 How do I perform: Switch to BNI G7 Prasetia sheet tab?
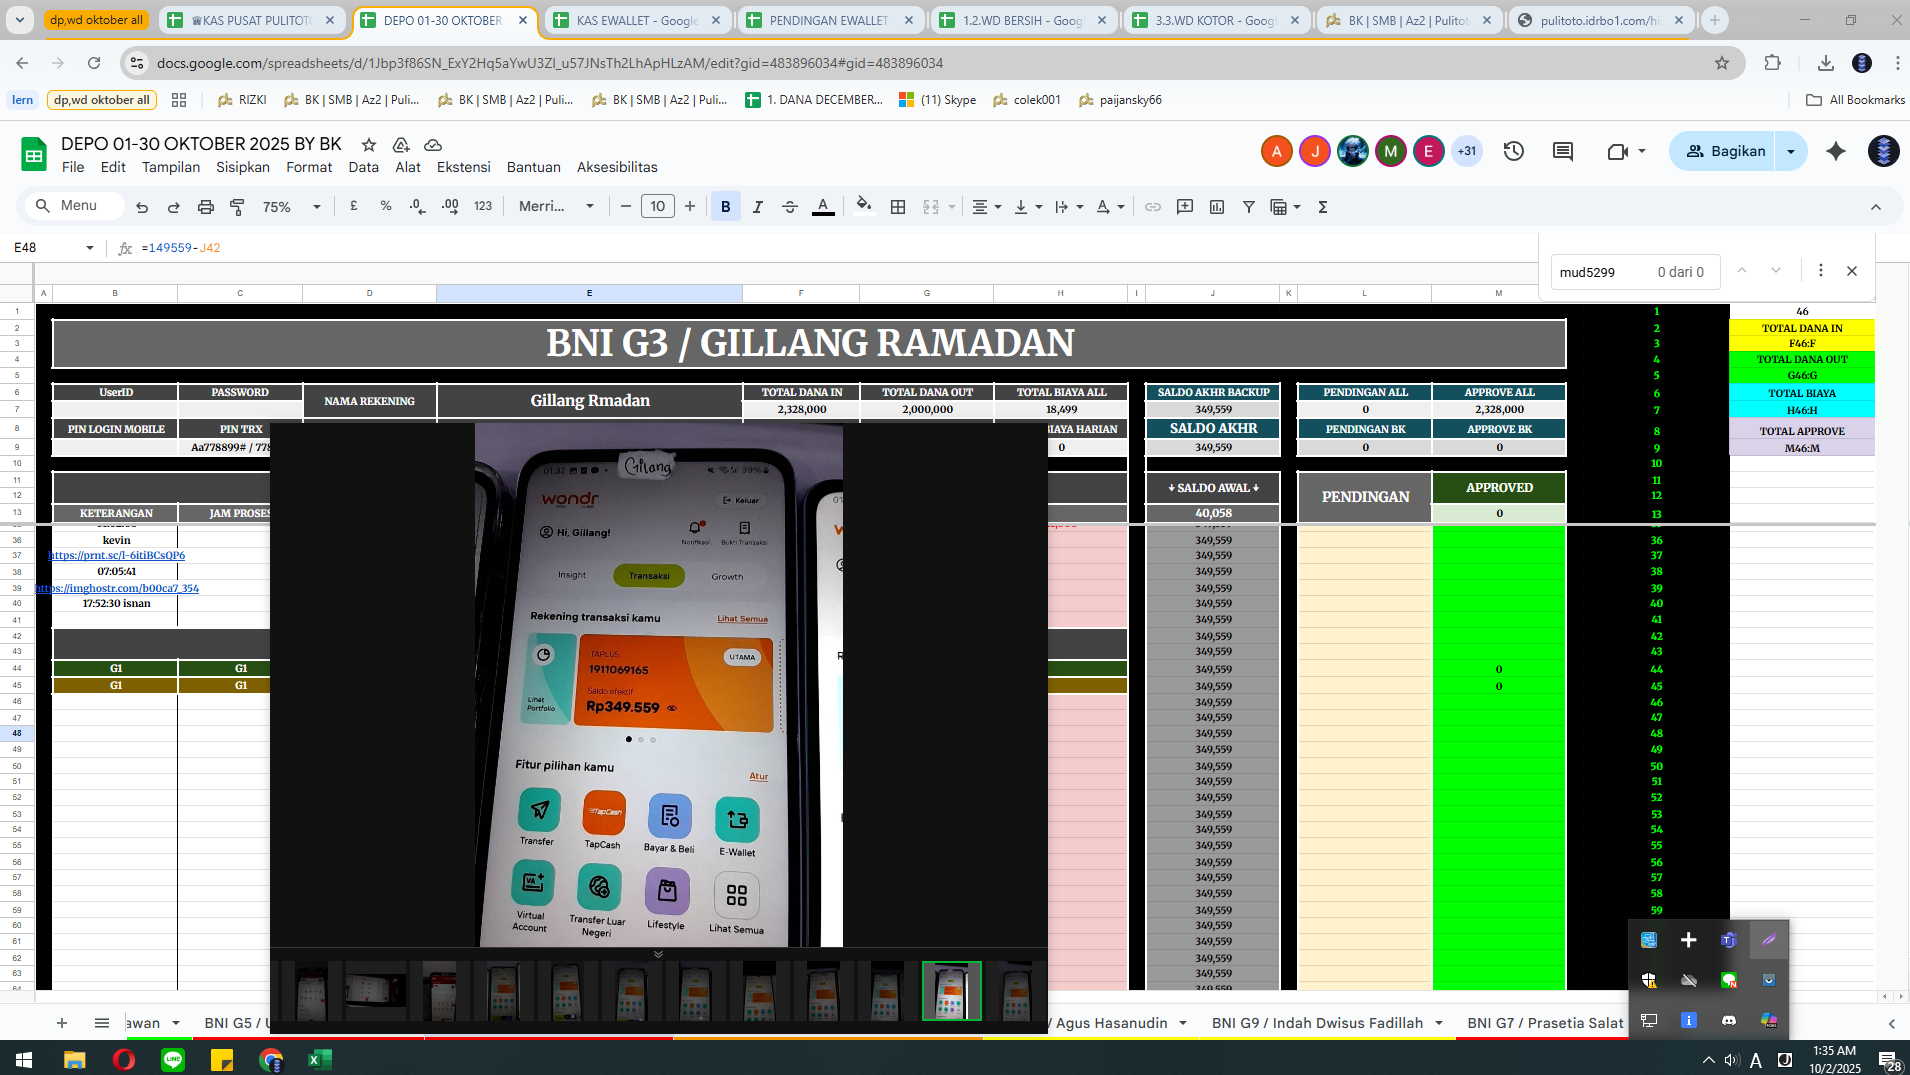(1545, 1022)
